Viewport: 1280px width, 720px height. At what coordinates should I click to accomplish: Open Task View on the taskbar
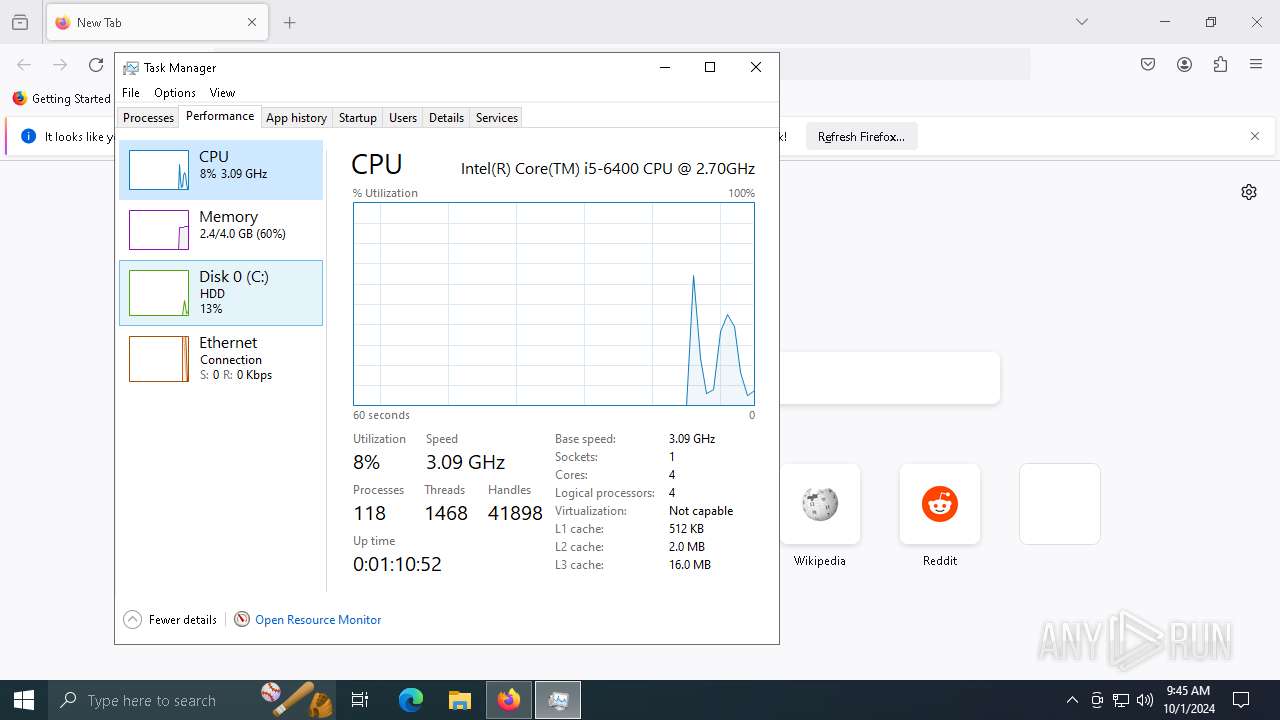pyautogui.click(x=360, y=700)
